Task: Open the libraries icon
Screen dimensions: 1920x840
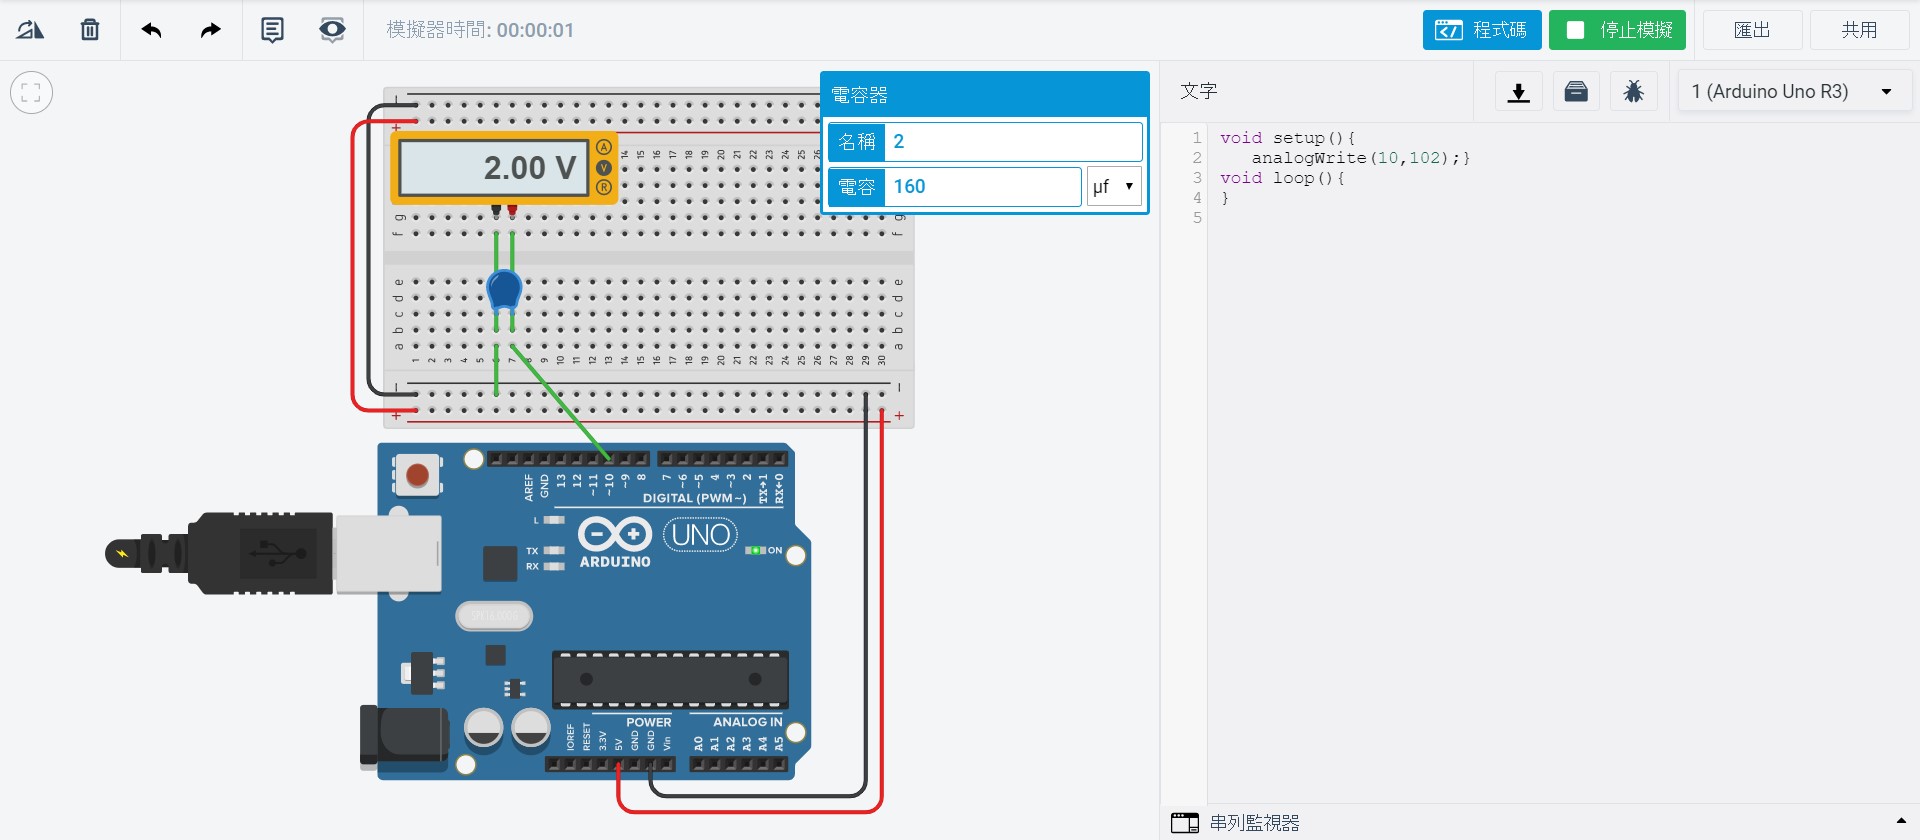Action: click(x=1576, y=92)
